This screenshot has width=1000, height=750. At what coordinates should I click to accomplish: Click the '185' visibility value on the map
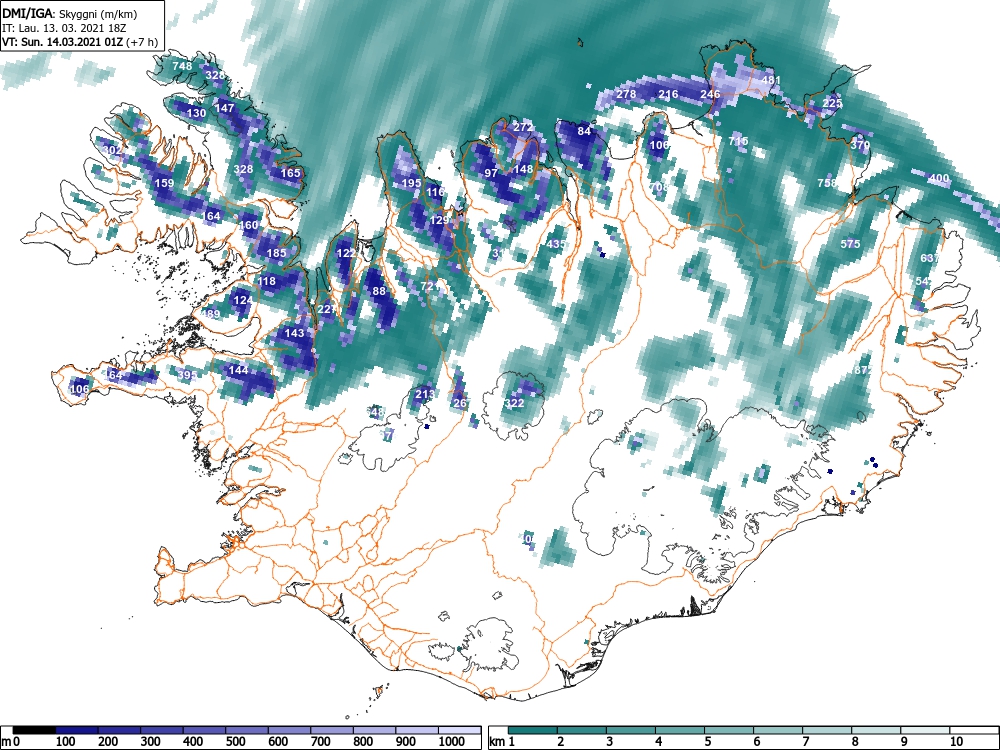point(276,253)
